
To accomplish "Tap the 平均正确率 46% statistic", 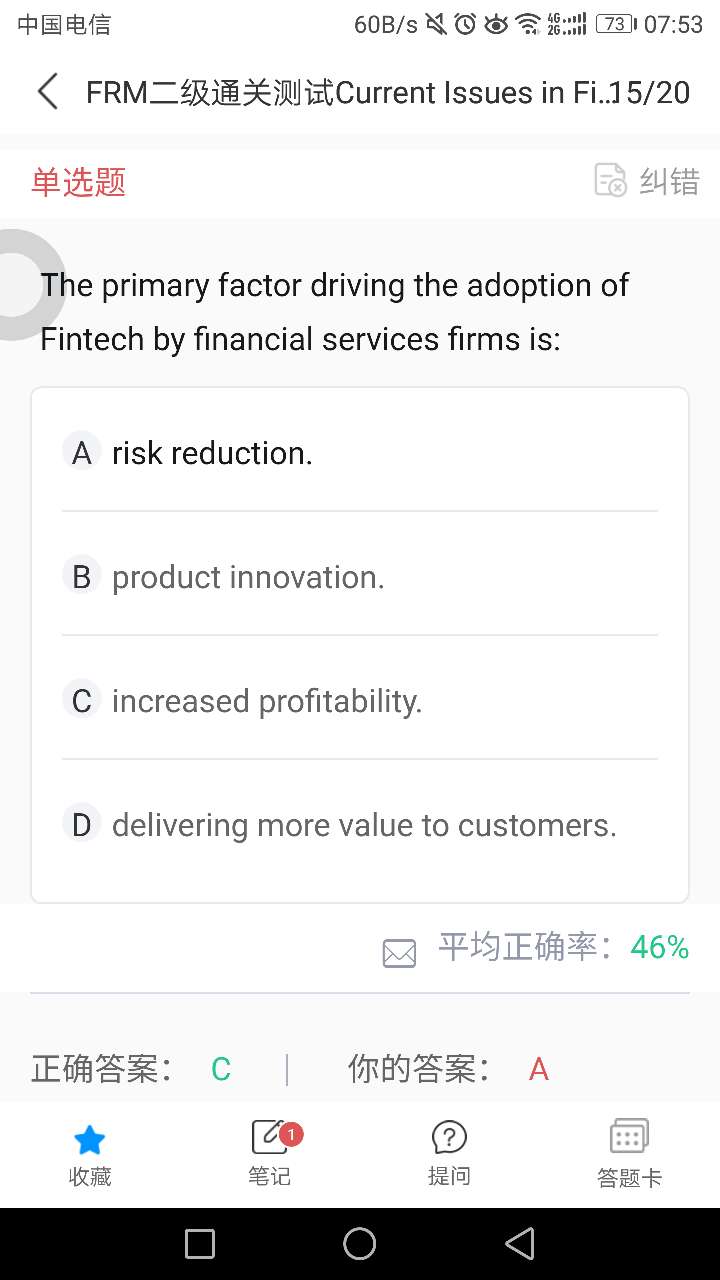I will pos(563,947).
